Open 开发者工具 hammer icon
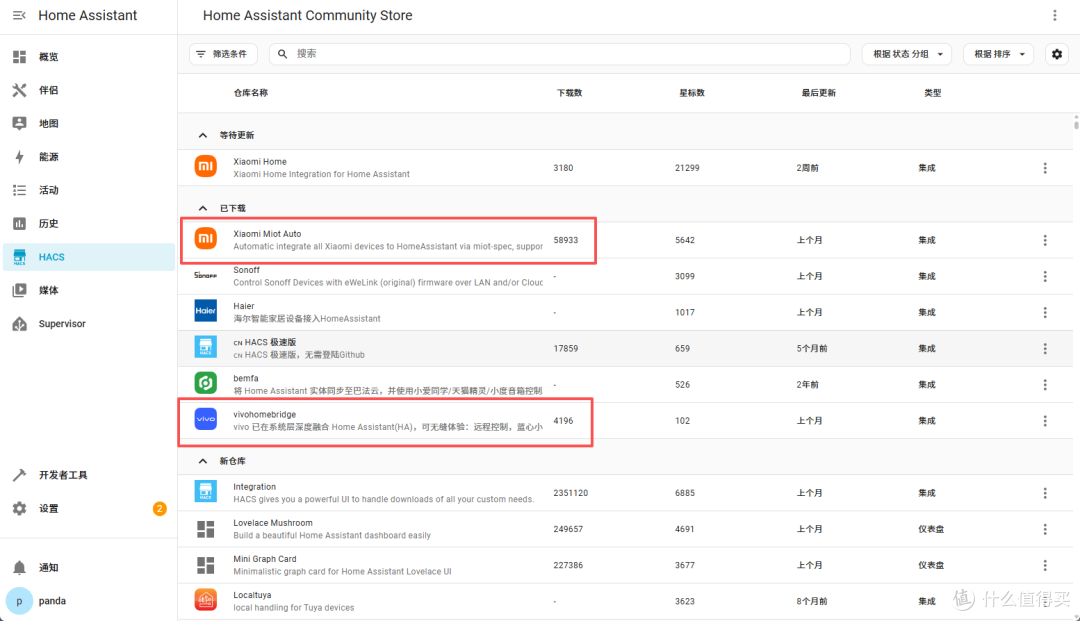This screenshot has height=621, width=1080. point(19,475)
